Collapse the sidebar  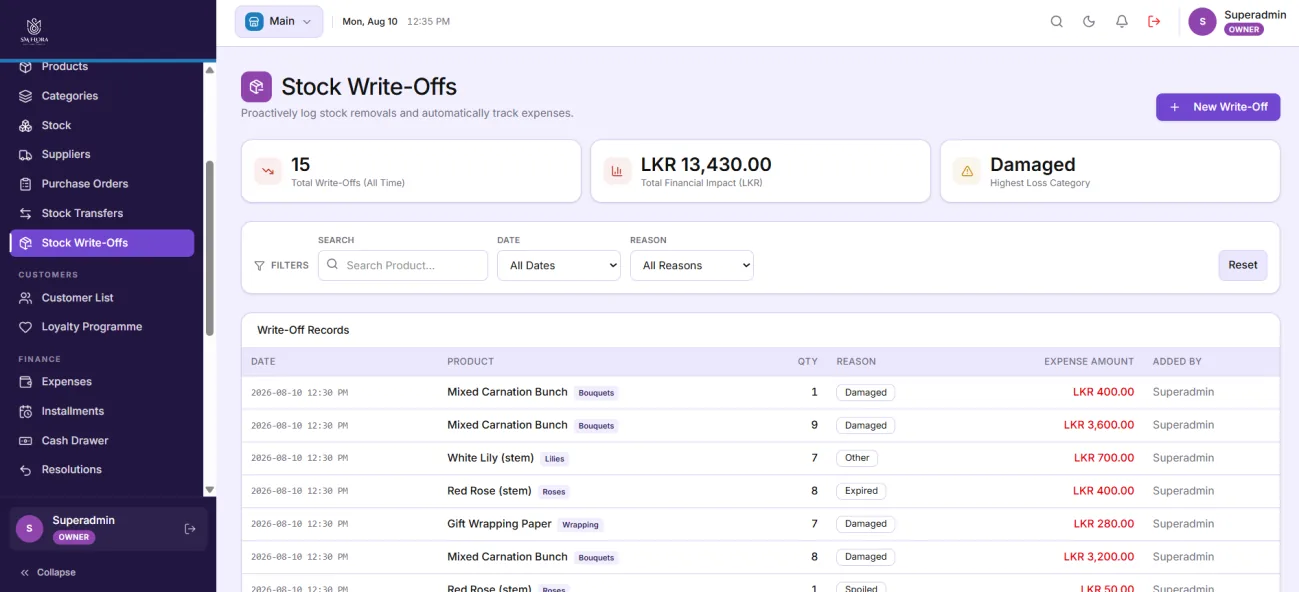tap(48, 572)
